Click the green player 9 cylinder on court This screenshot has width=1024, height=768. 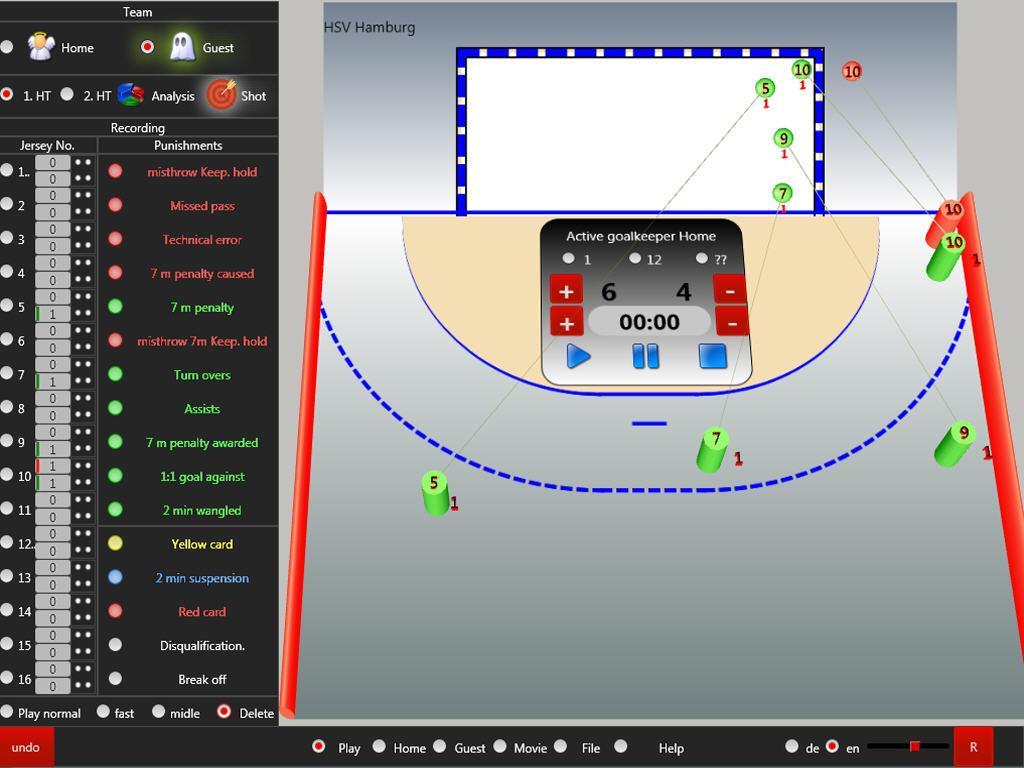tap(955, 445)
